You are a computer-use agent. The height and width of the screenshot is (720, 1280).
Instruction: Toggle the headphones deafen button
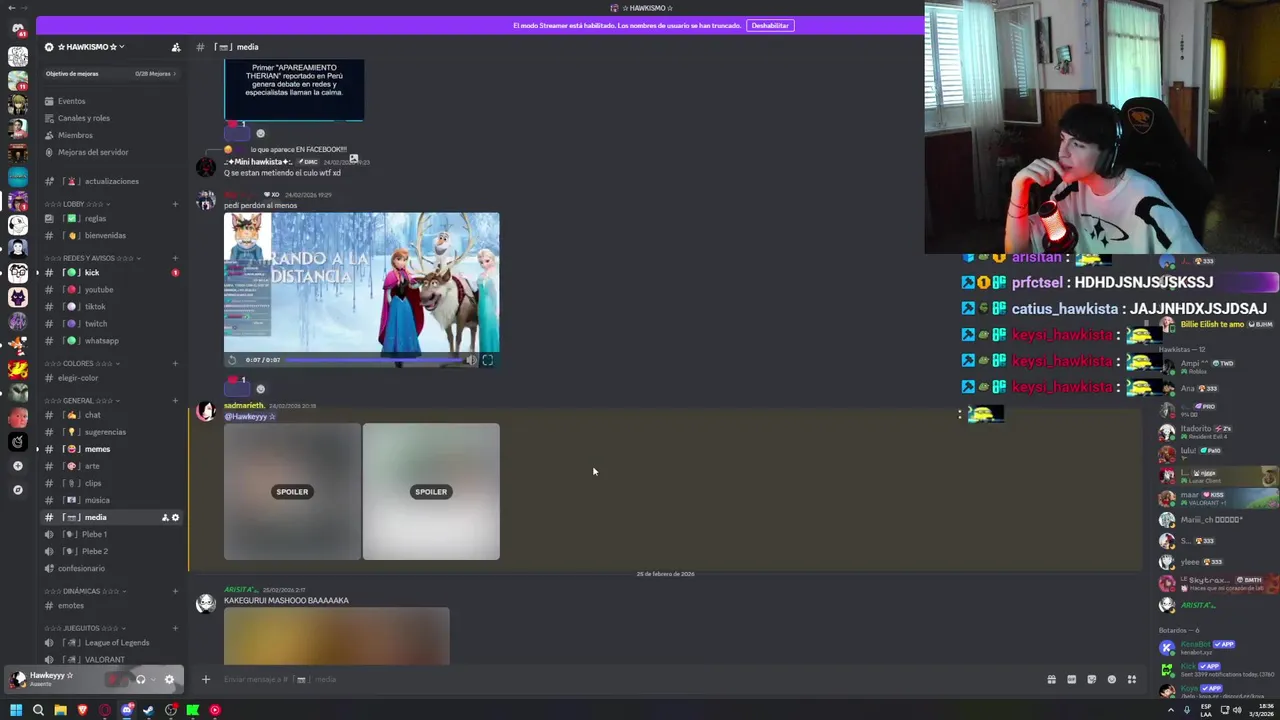140,679
